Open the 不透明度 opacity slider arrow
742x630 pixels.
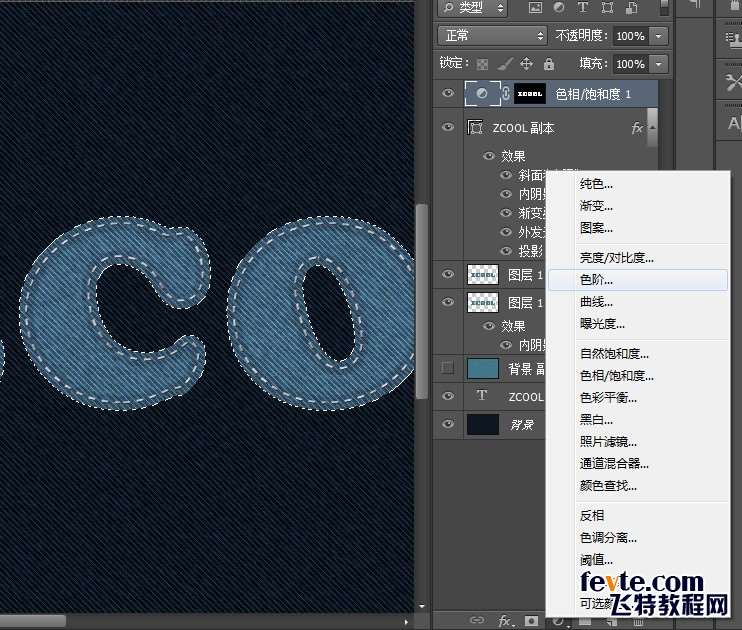(658, 36)
